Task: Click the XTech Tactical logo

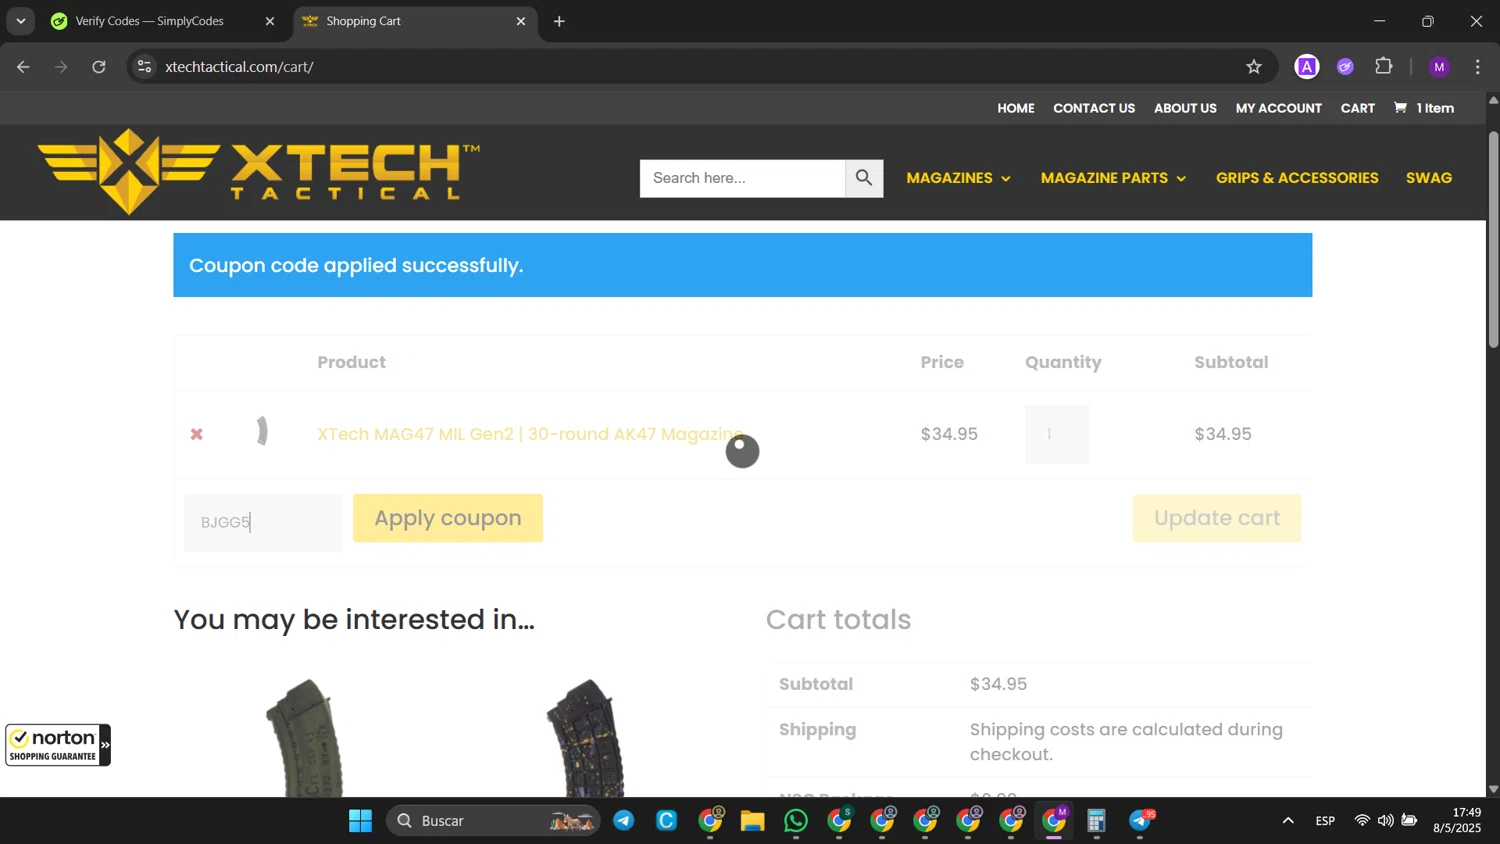Action: pyautogui.click(x=259, y=171)
